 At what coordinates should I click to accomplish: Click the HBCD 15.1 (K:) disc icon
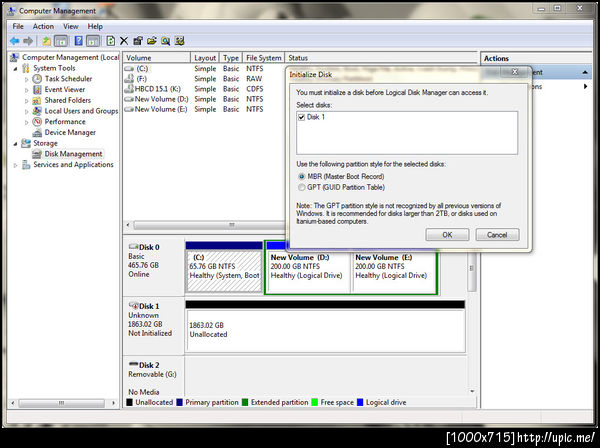tap(129, 89)
